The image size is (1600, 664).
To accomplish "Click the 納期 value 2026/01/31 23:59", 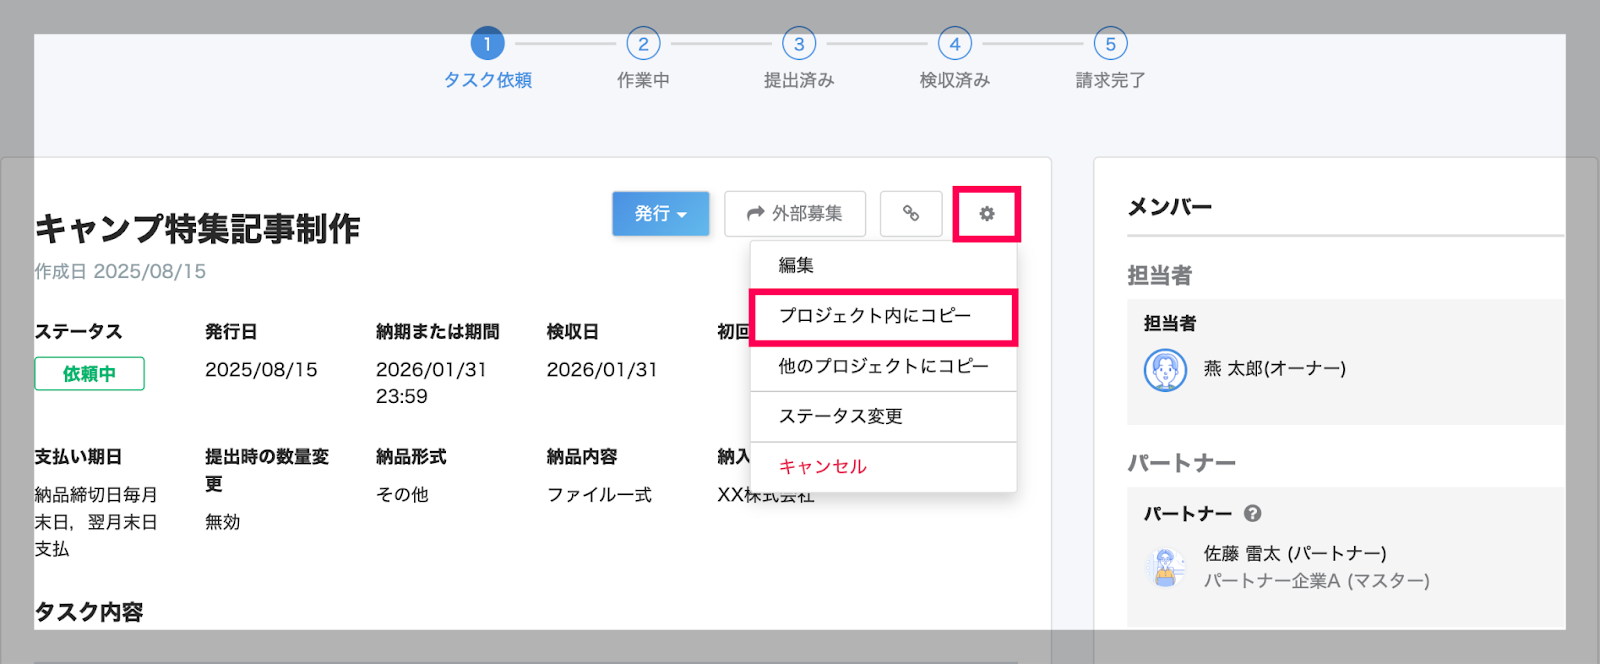I will 431,383.
